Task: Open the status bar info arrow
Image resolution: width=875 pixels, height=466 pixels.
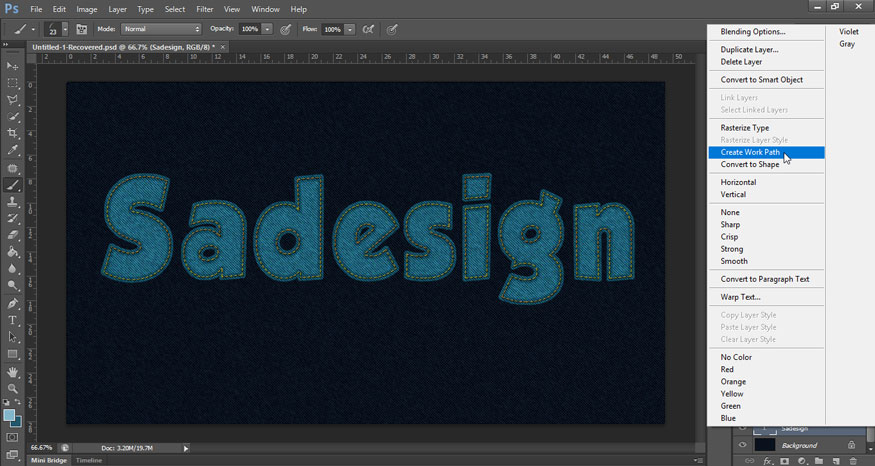Action: (186, 448)
